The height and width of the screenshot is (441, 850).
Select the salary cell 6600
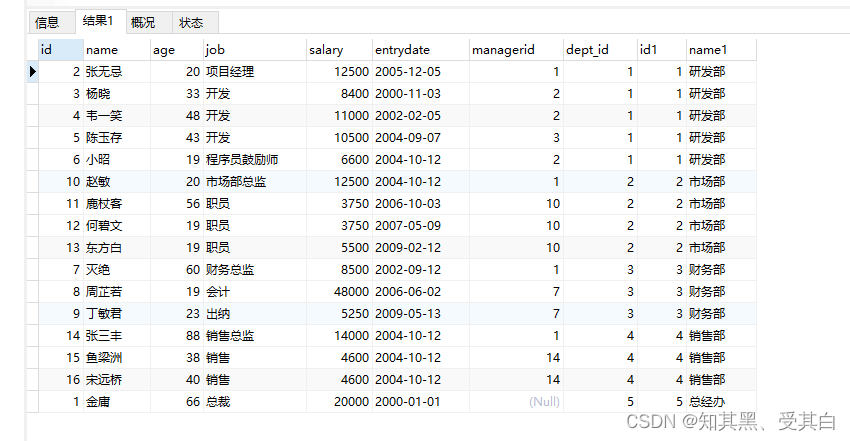click(x=339, y=160)
